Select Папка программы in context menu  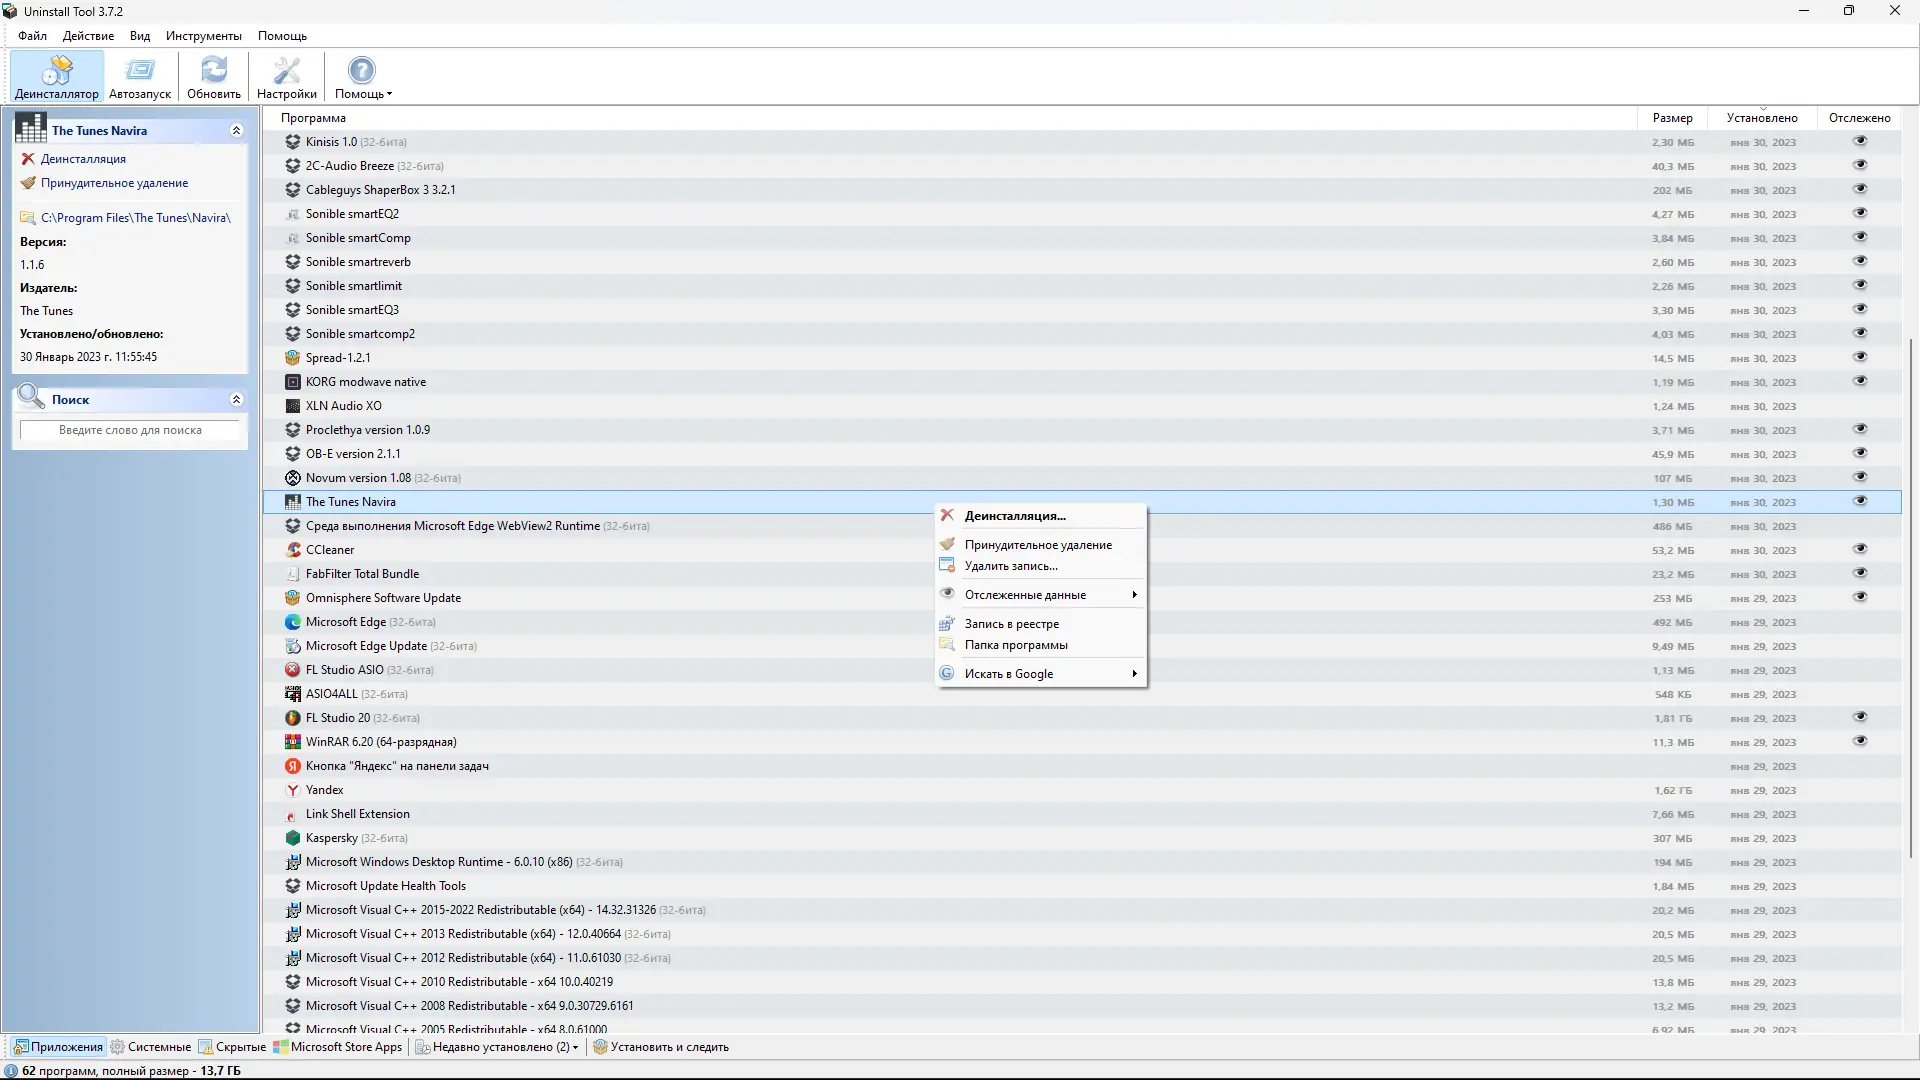(x=1016, y=645)
